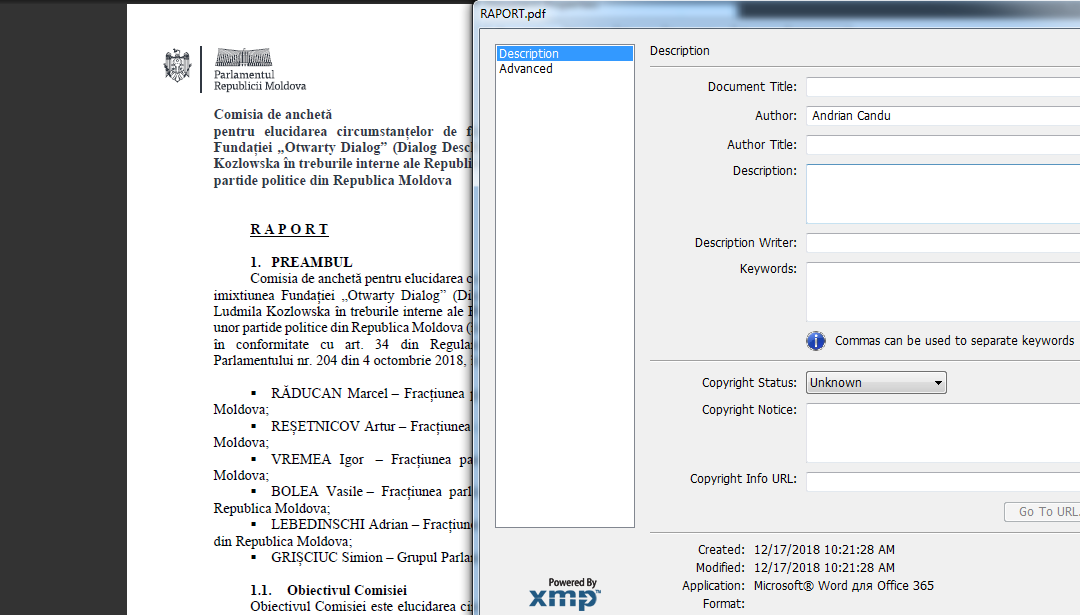Click the PREAMBUL section heading
Screen dimensions: 1080x615
coord(311,262)
